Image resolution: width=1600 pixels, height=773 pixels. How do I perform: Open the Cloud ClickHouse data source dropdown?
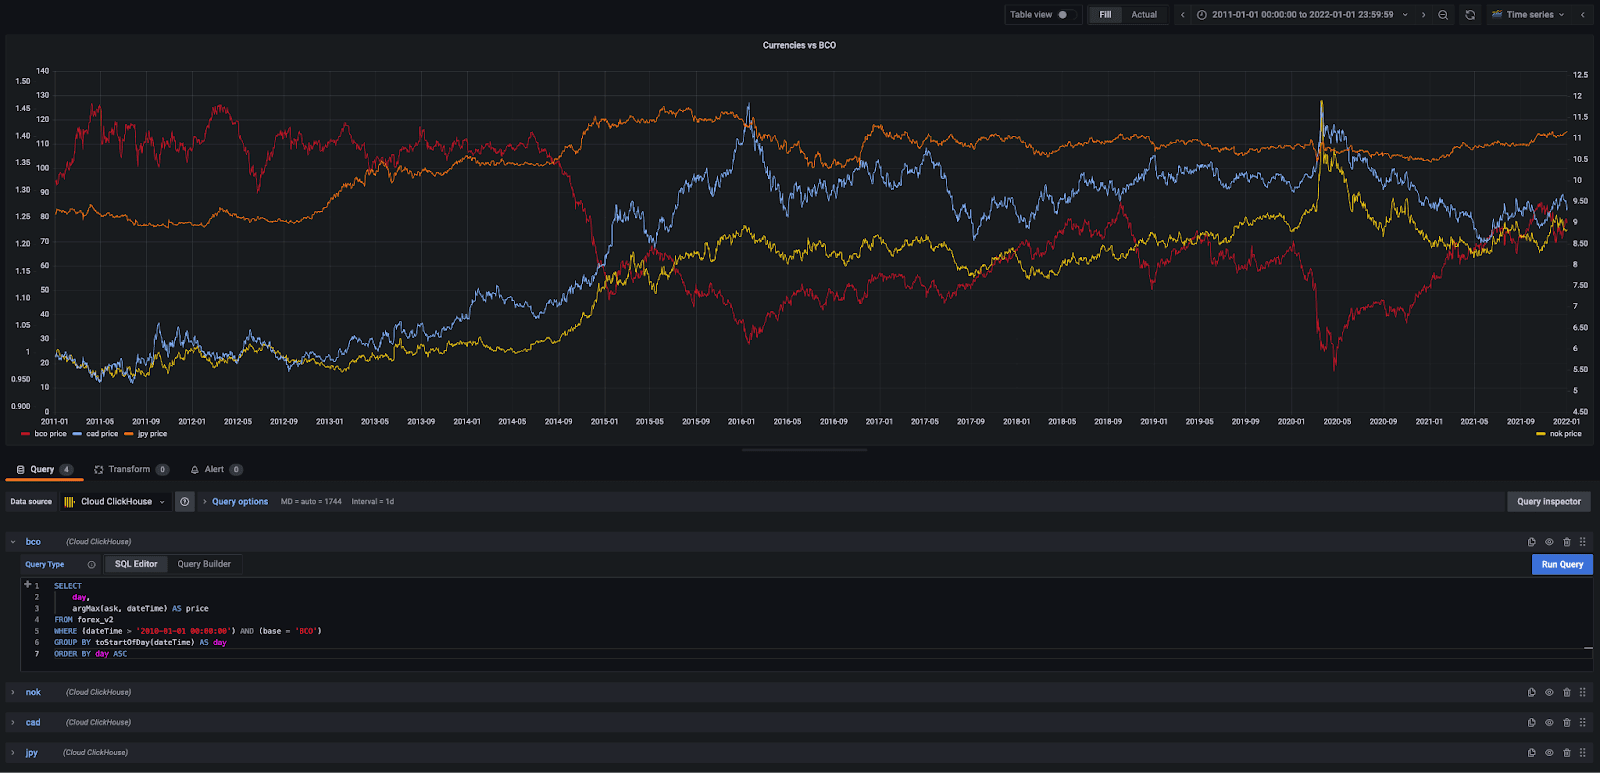tap(115, 502)
